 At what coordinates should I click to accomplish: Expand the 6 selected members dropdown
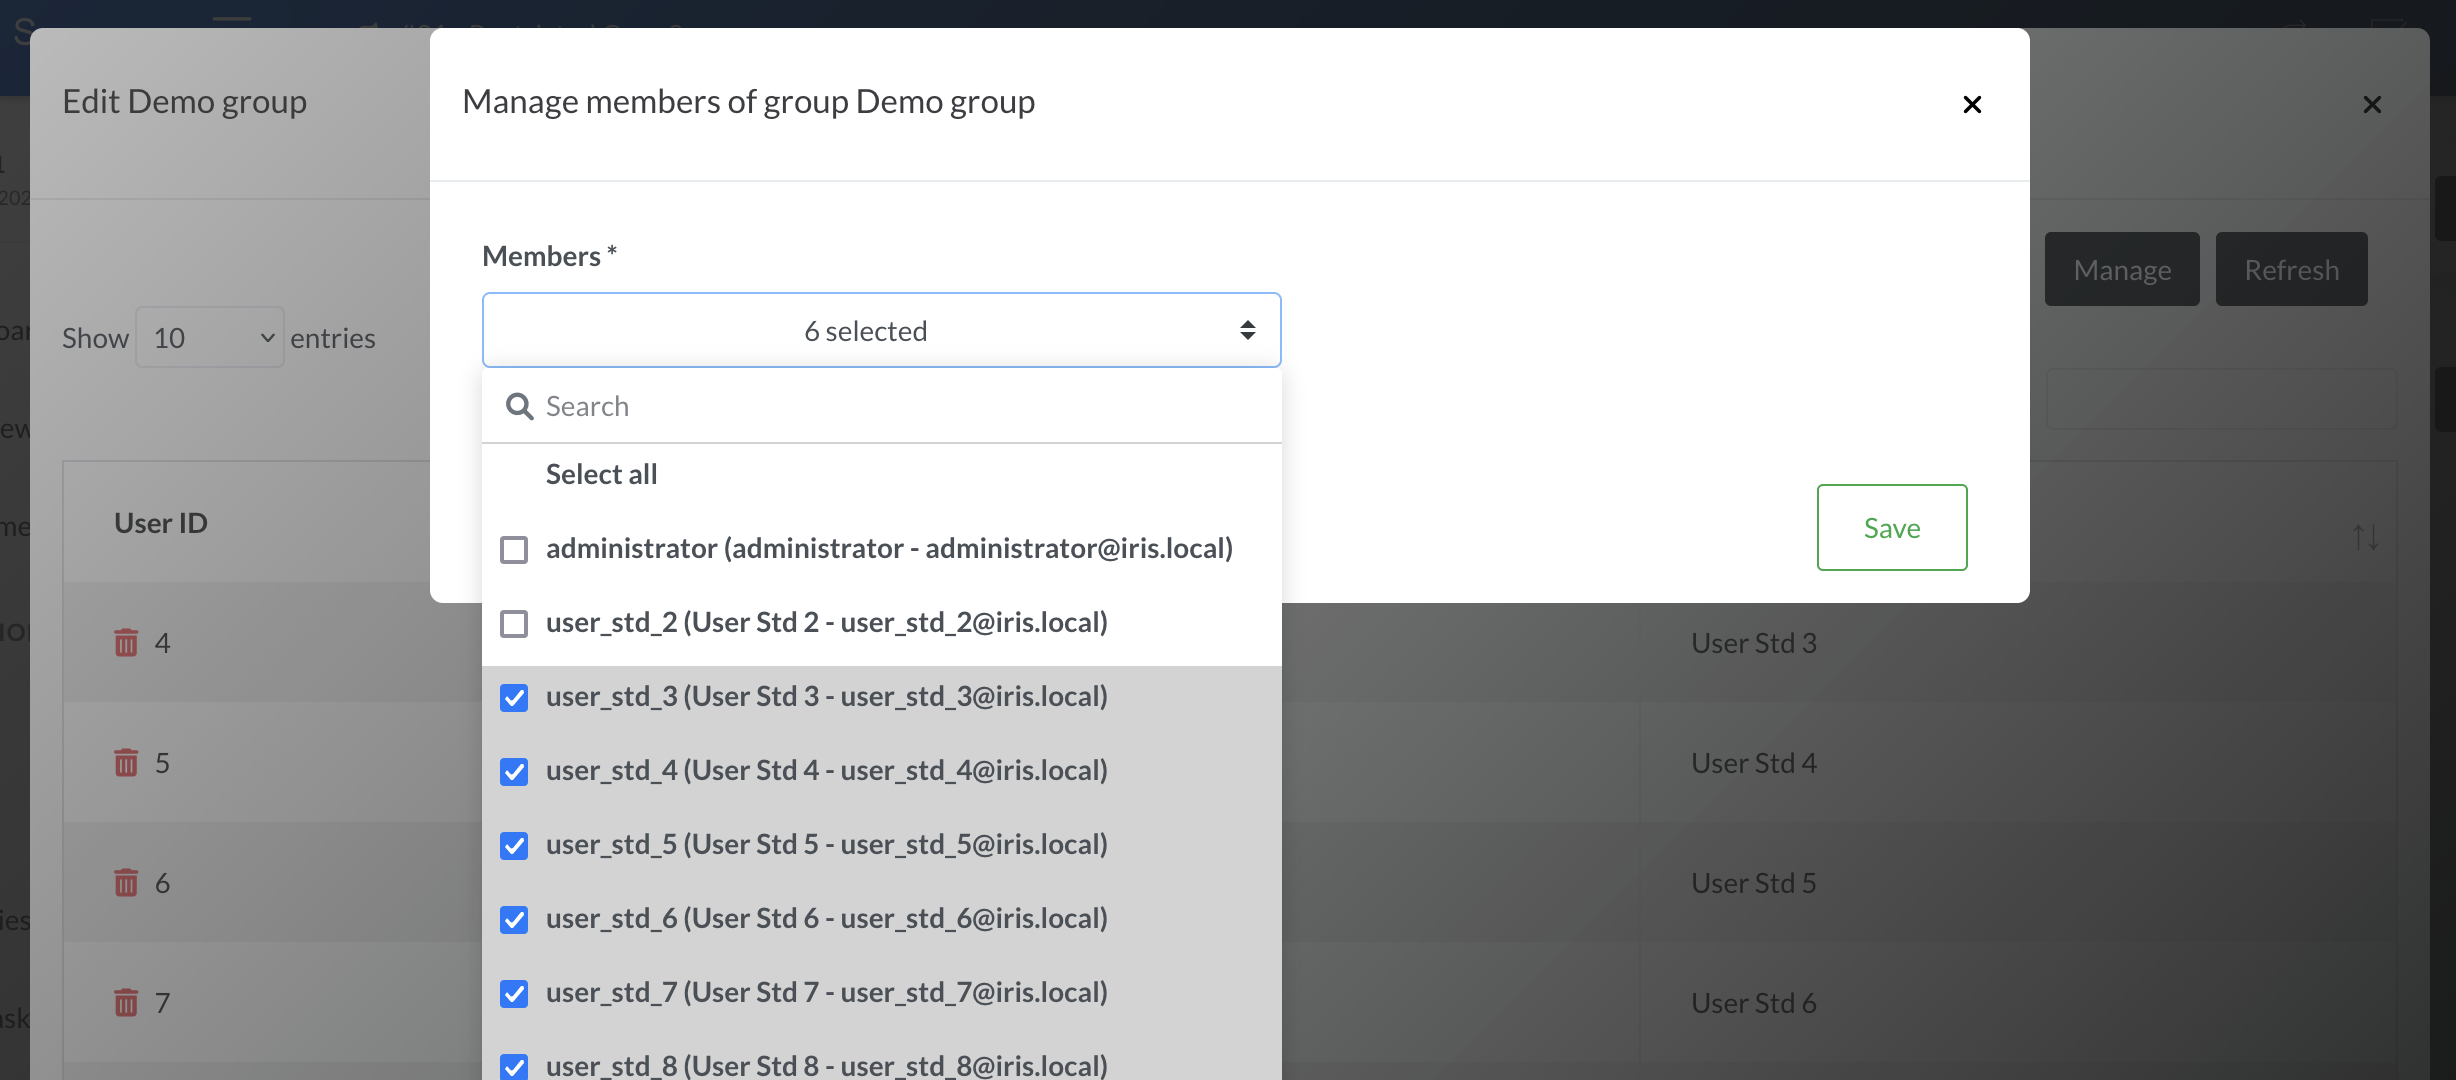click(x=882, y=330)
